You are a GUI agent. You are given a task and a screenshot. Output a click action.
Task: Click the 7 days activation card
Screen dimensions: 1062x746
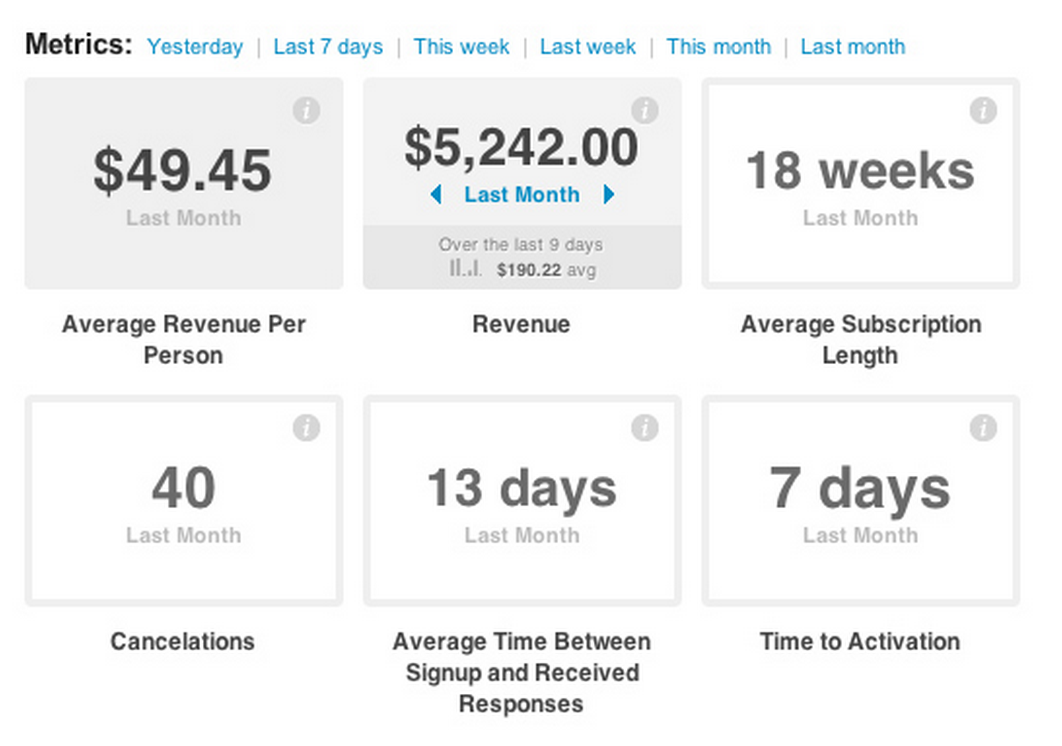(x=860, y=501)
